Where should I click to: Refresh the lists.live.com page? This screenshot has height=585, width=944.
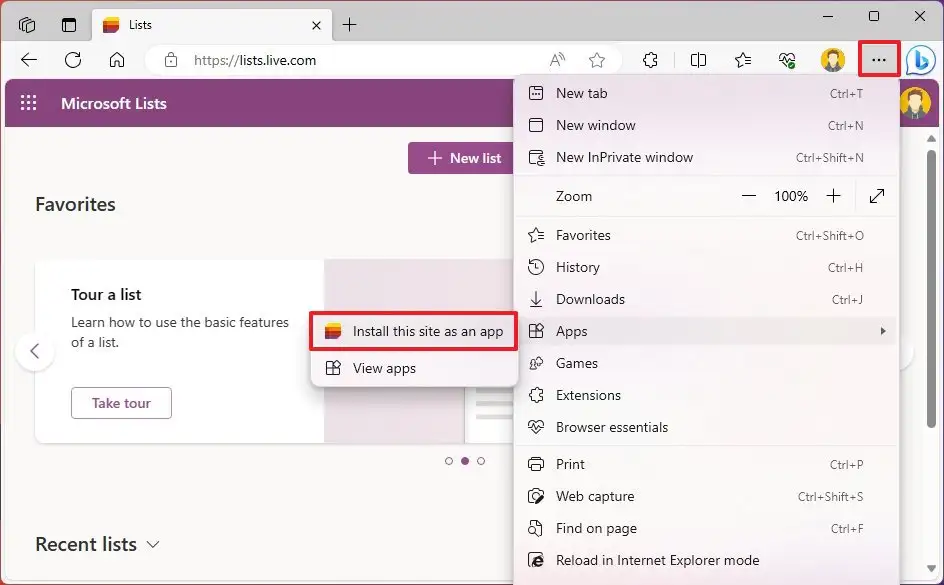click(x=72, y=60)
